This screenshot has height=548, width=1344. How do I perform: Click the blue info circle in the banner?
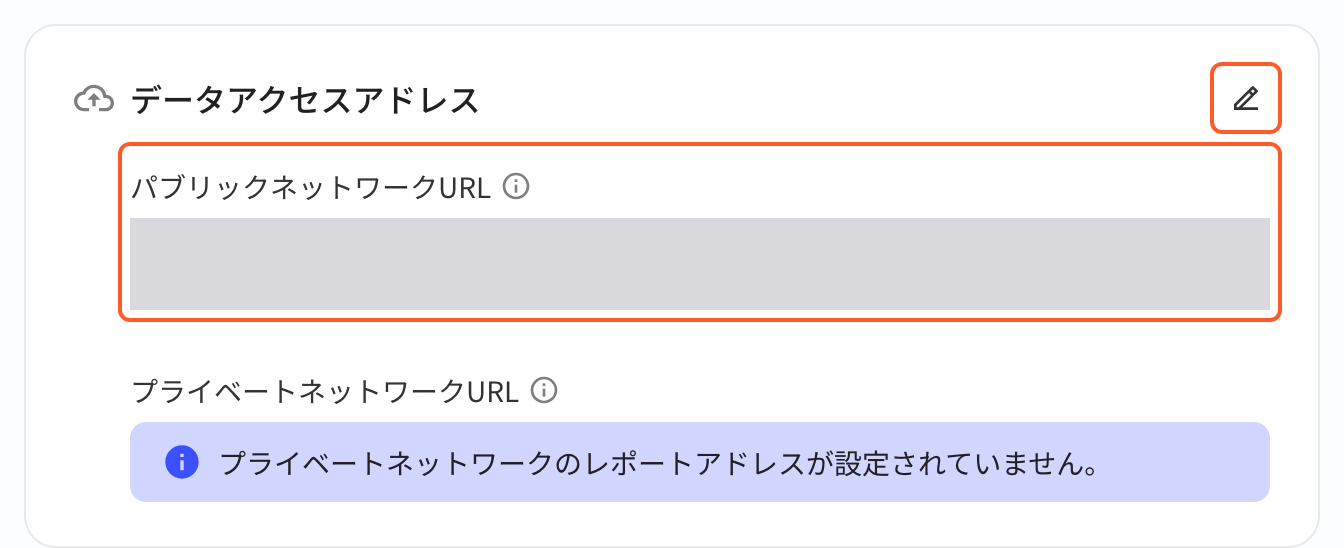tap(179, 462)
